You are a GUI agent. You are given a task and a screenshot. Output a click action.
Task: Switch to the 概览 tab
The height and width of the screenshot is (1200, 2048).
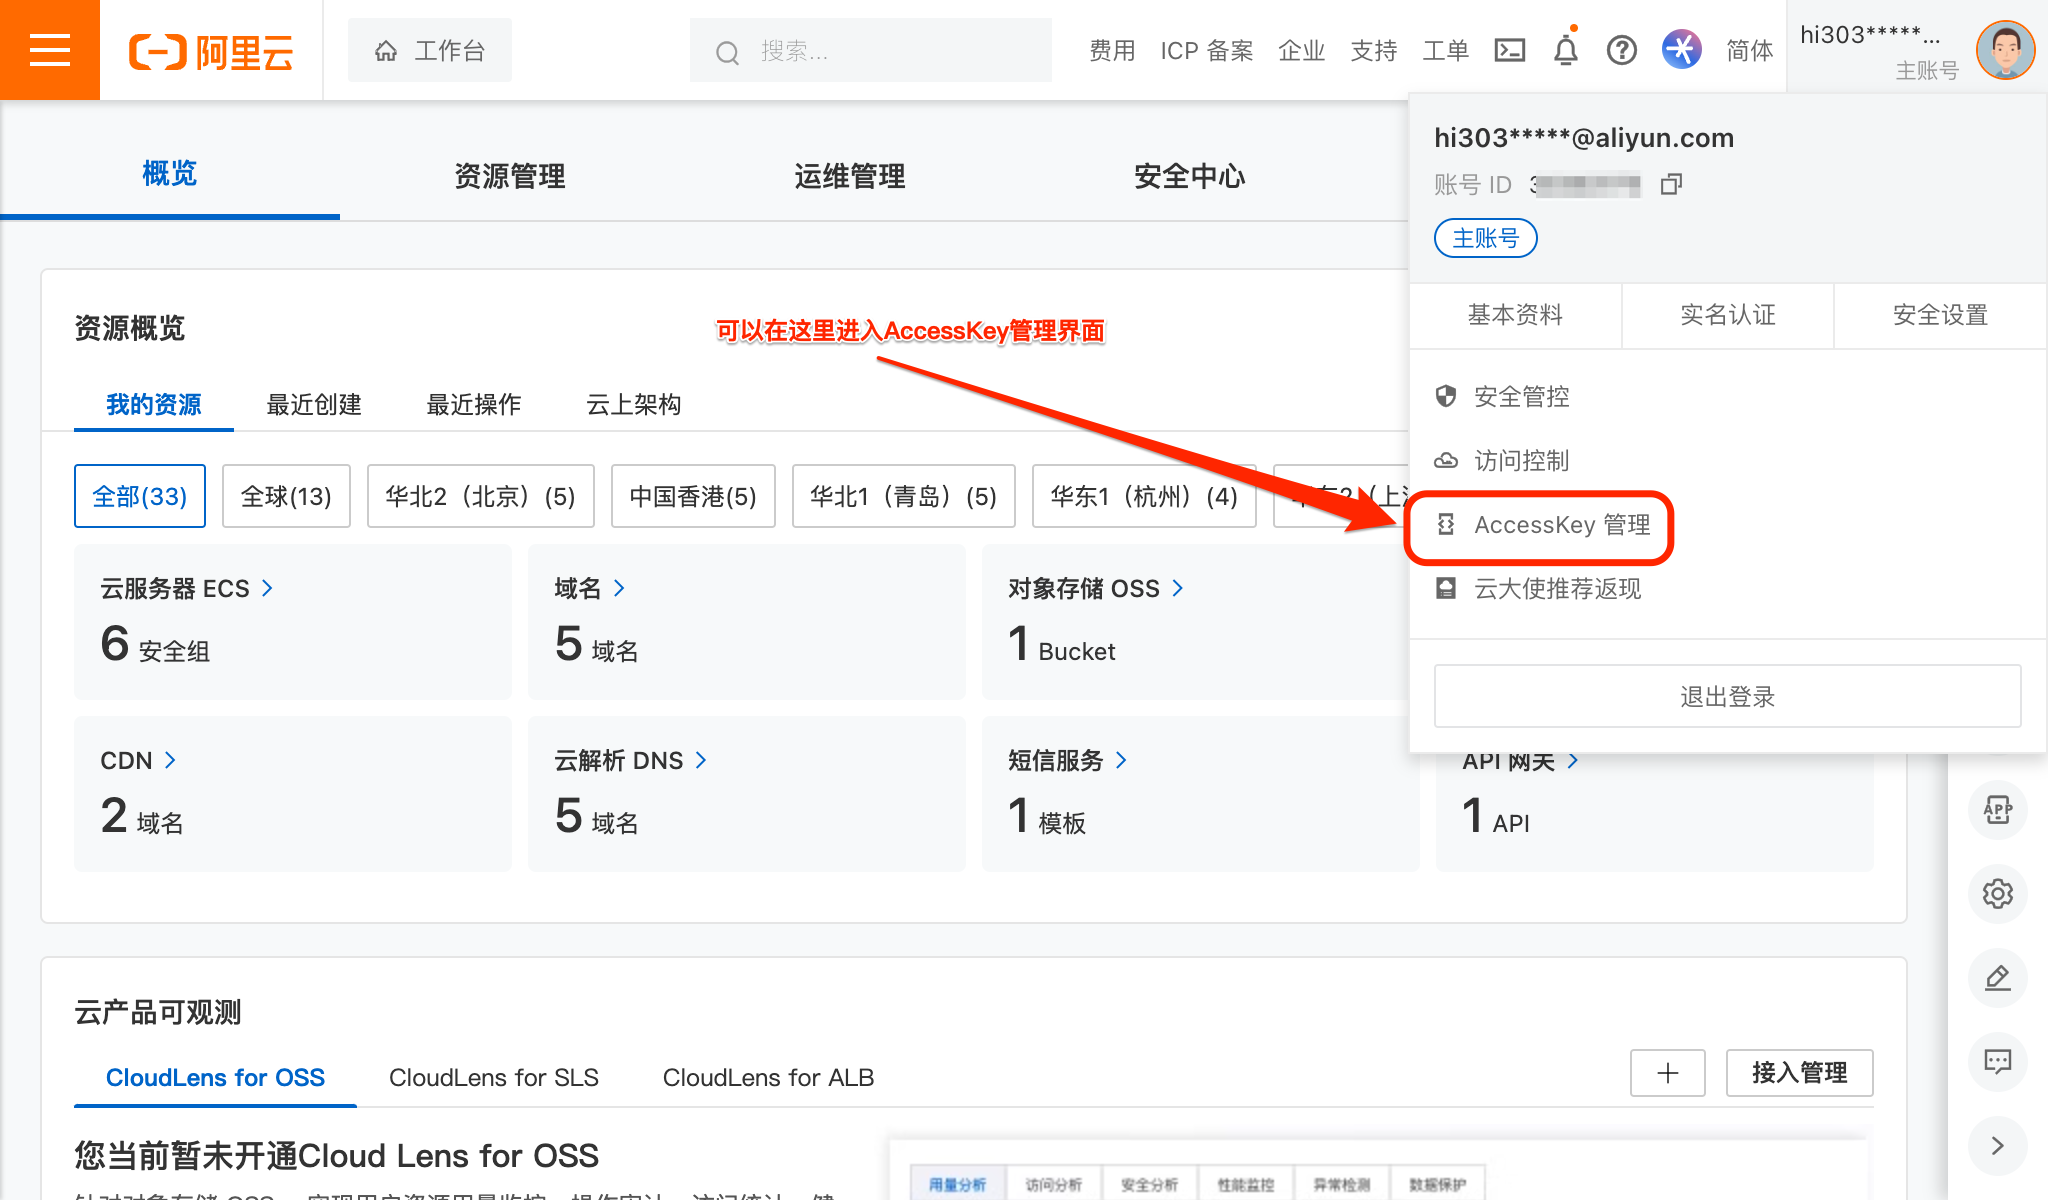pyautogui.click(x=170, y=175)
